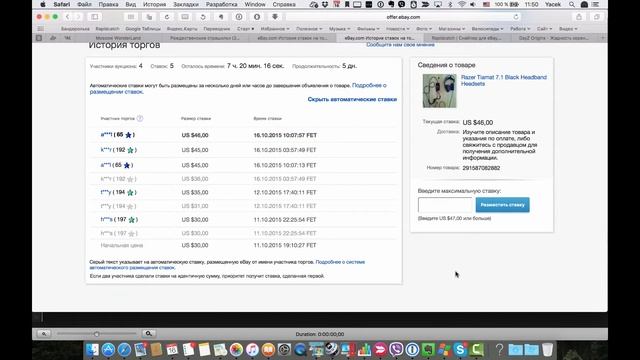Open the История menu

click(154, 4)
